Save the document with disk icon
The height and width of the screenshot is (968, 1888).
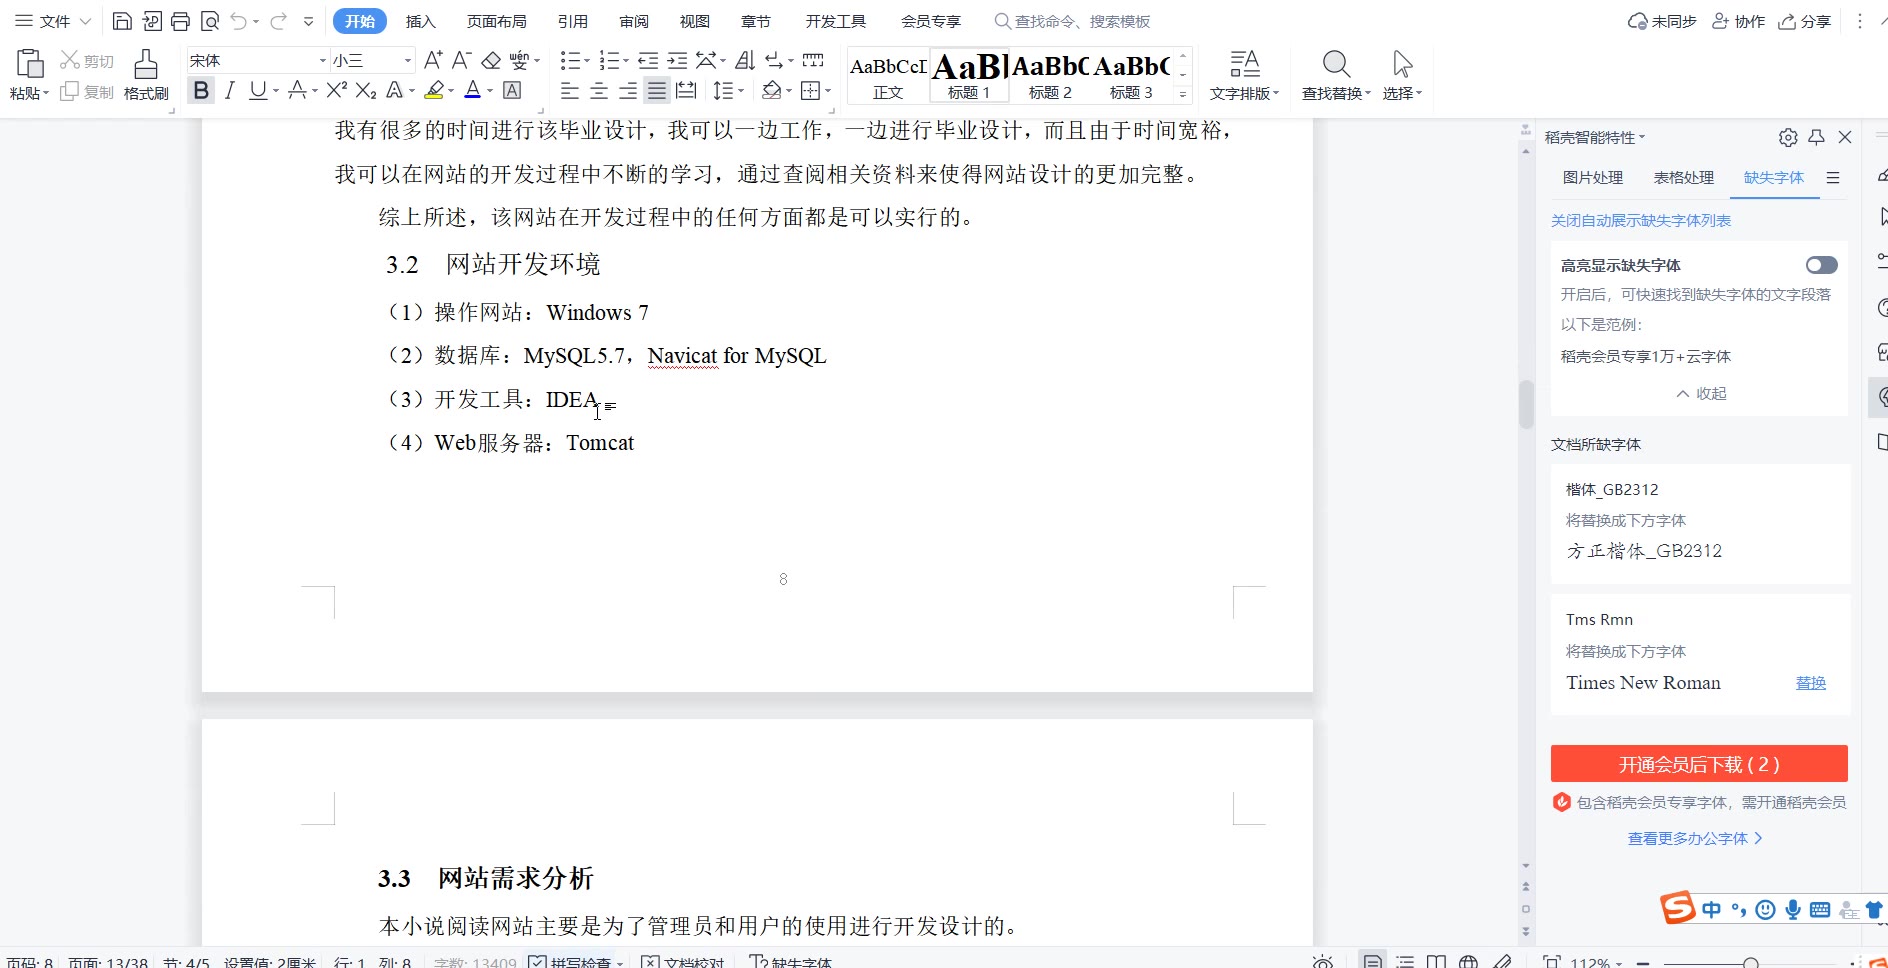(x=122, y=21)
